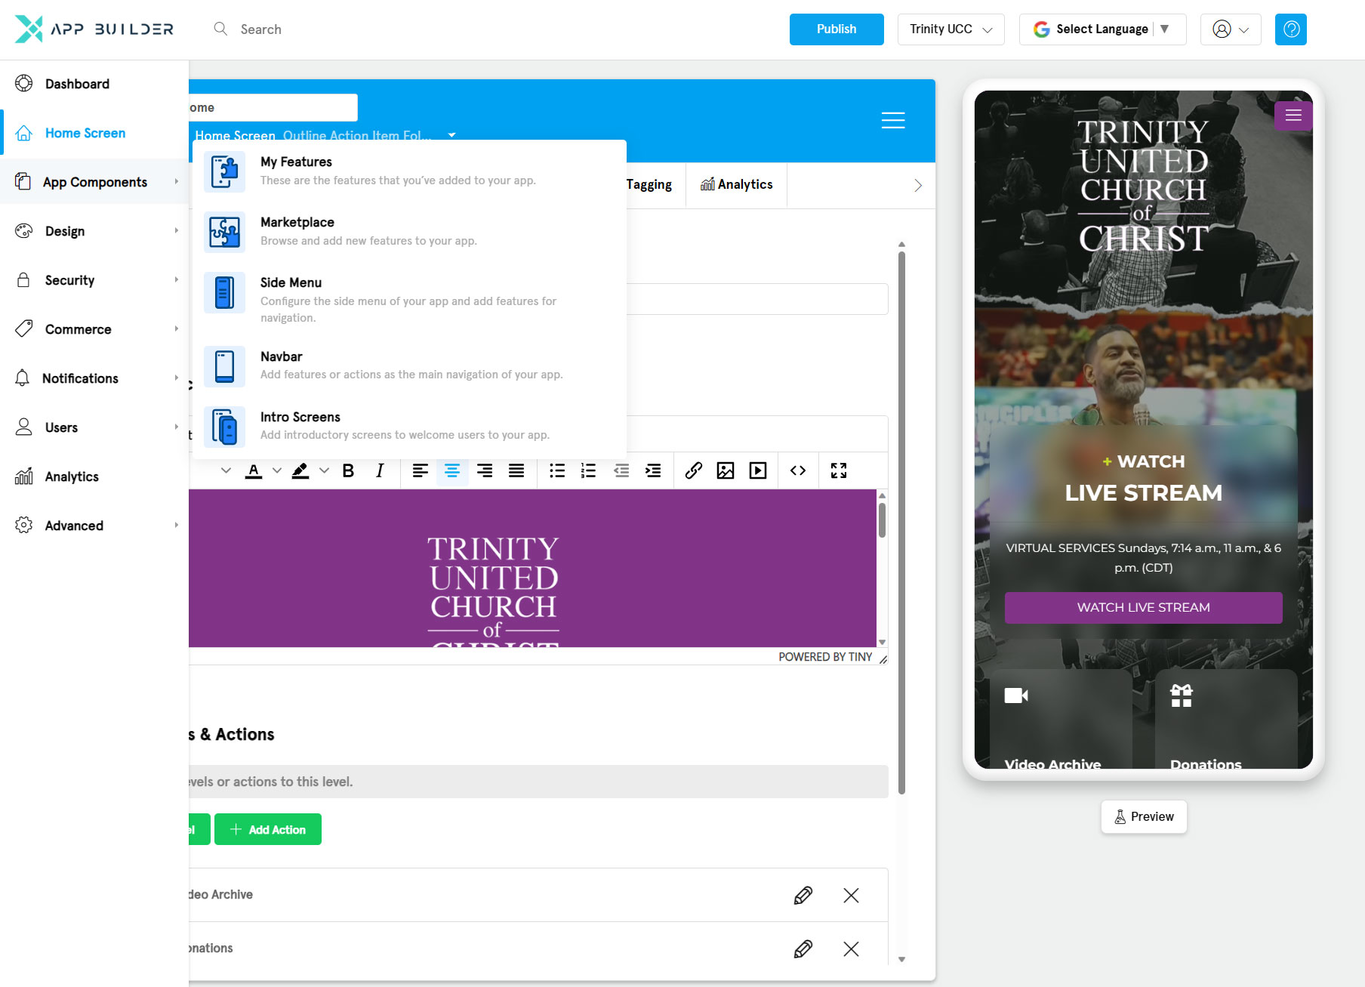Click the Notifications bell icon
The width and height of the screenshot is (1365, 987).
(22, 378)
